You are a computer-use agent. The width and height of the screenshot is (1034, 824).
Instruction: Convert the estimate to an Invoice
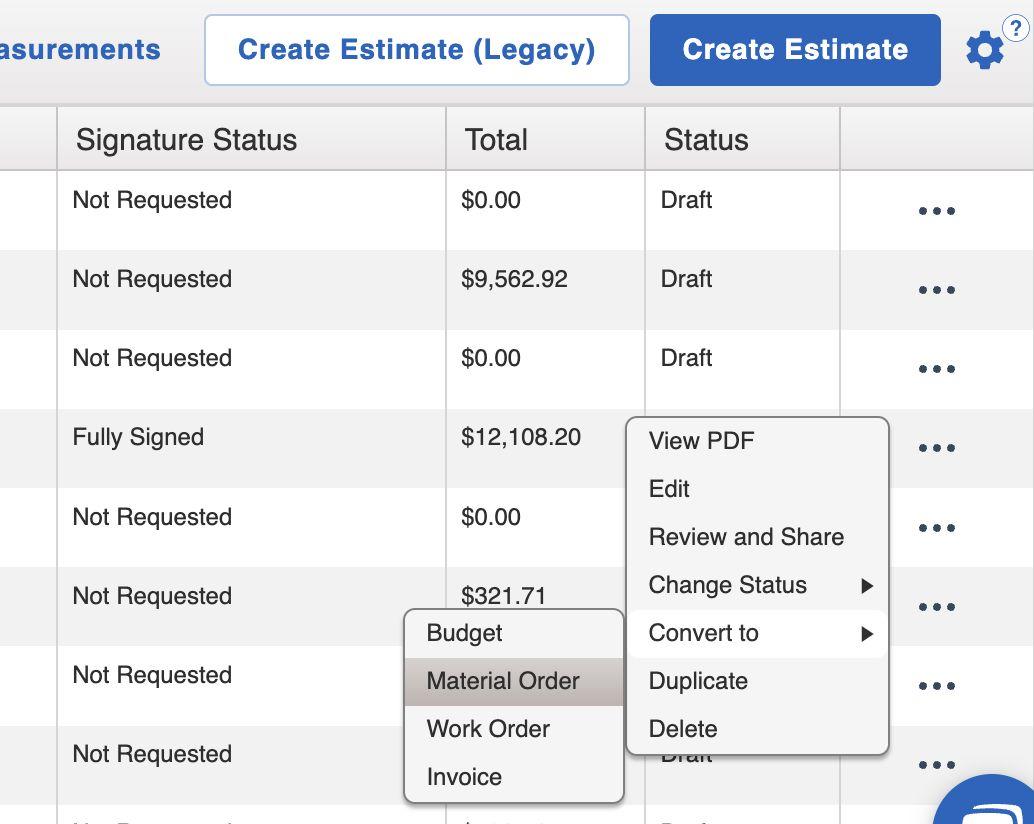click(464, 777)
